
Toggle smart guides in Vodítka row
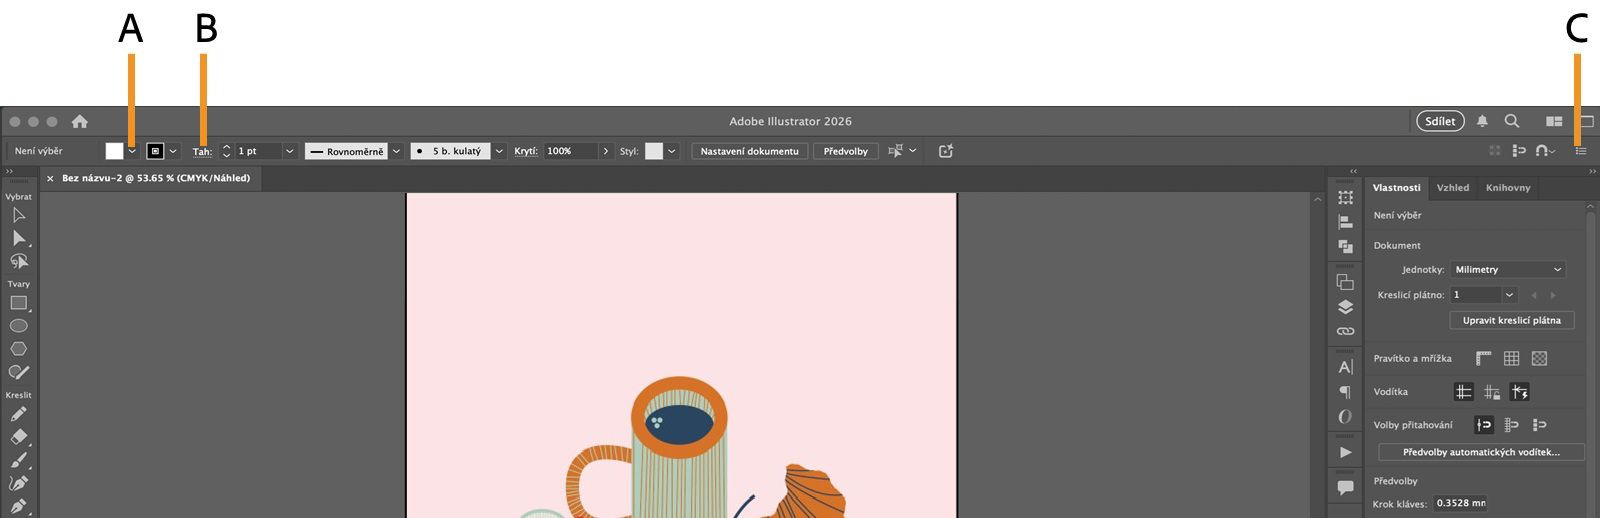(x=1520, y=392)
